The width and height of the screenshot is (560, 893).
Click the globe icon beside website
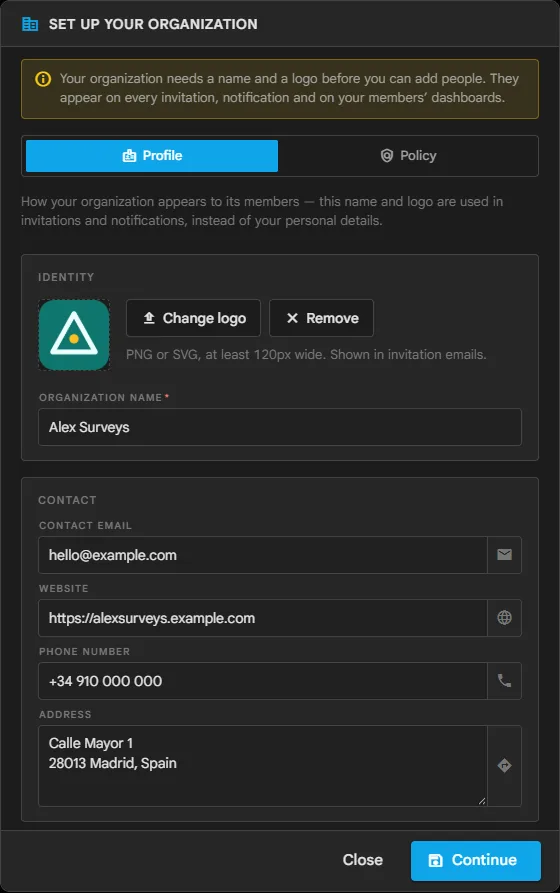[x=504, y=618]
